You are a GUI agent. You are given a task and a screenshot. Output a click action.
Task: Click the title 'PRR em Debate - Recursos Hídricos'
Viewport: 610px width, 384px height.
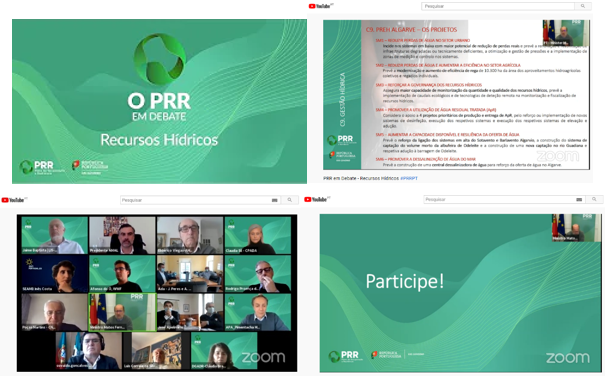click(x=361, y=178)
